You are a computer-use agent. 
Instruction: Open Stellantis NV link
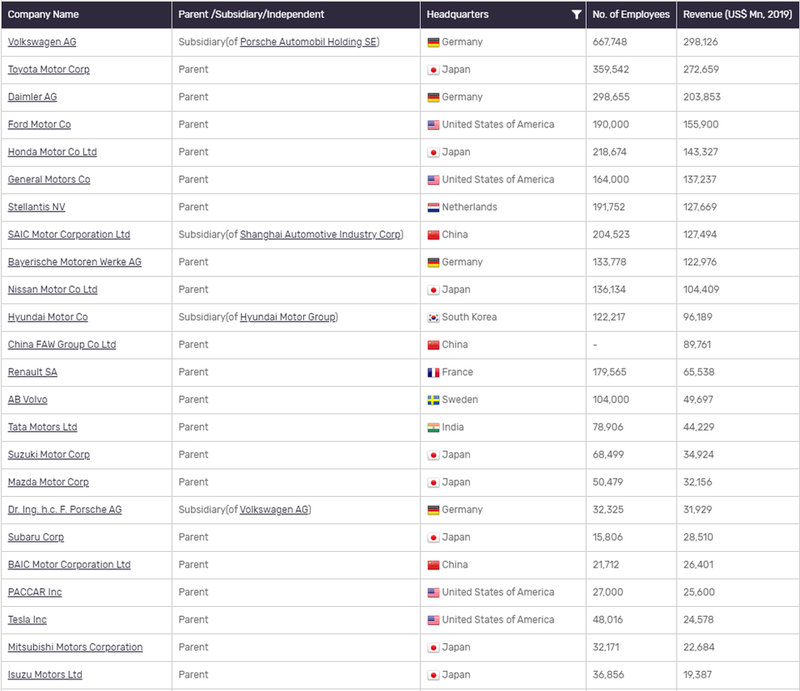36,207
